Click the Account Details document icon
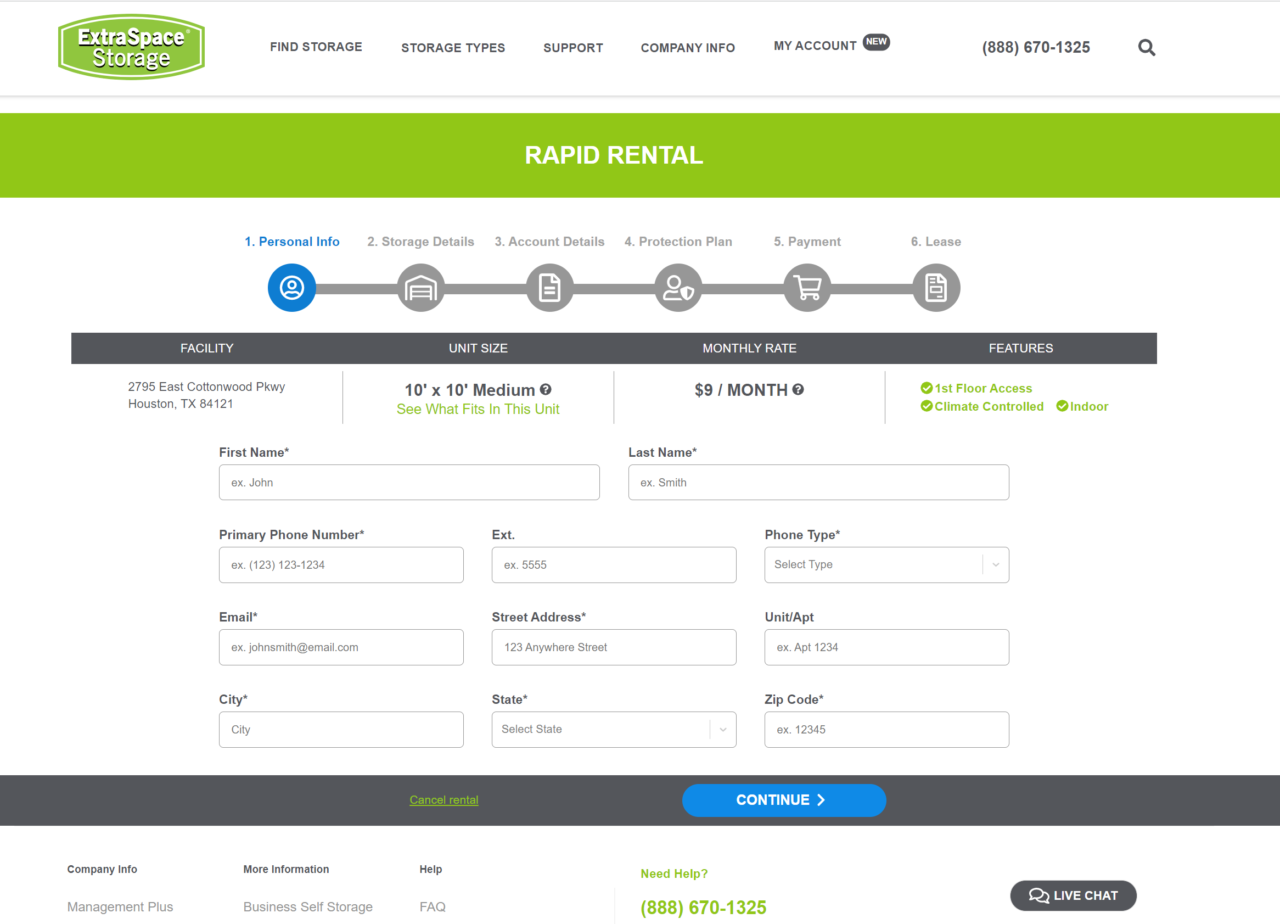The height and width of the screenshot is (924, 1280). 549,287
